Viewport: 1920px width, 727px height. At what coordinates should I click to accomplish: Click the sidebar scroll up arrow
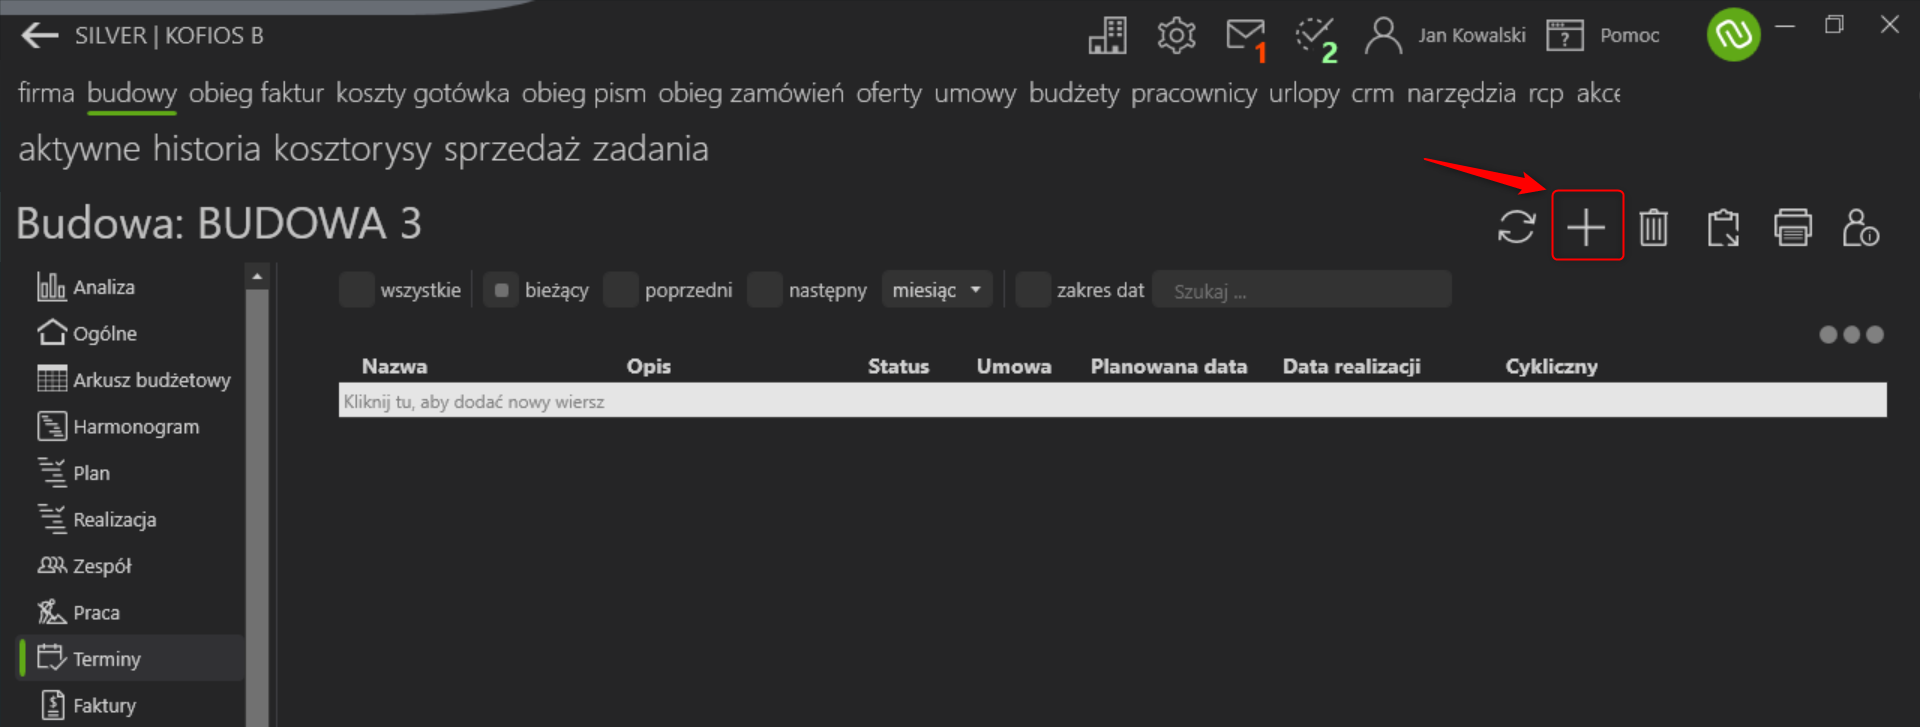coord(257,276)
